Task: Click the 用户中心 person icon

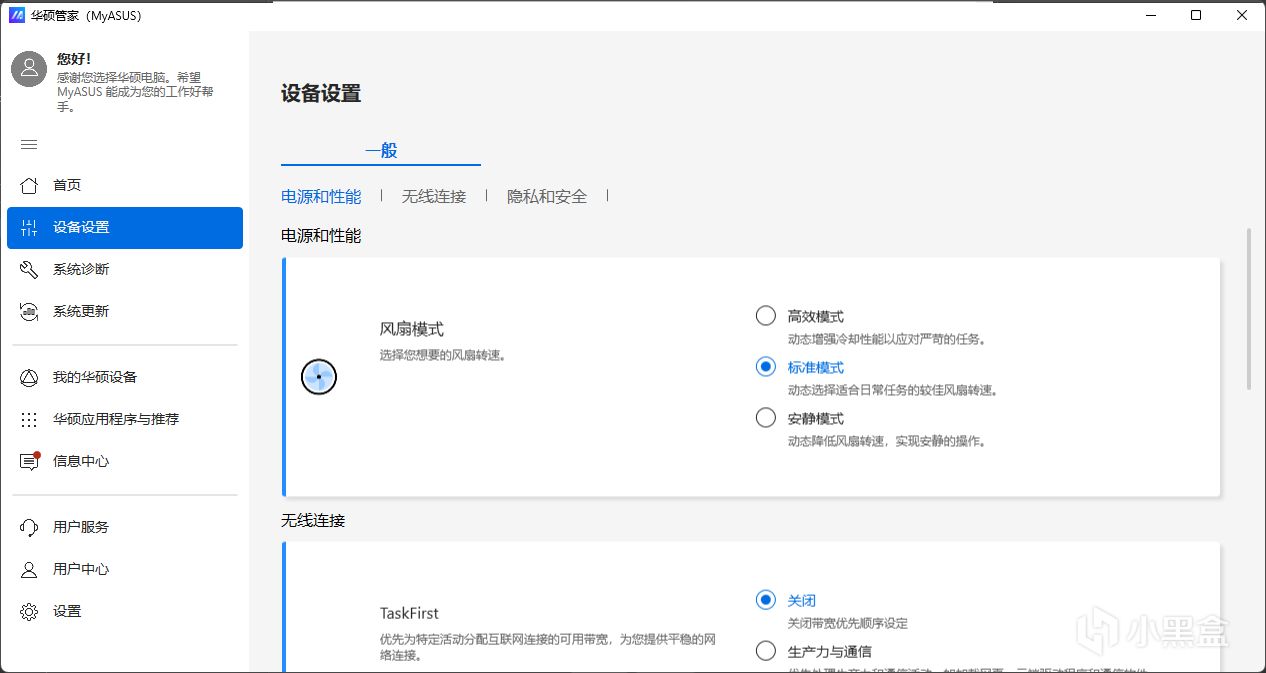Action: [x=29, y=569]
